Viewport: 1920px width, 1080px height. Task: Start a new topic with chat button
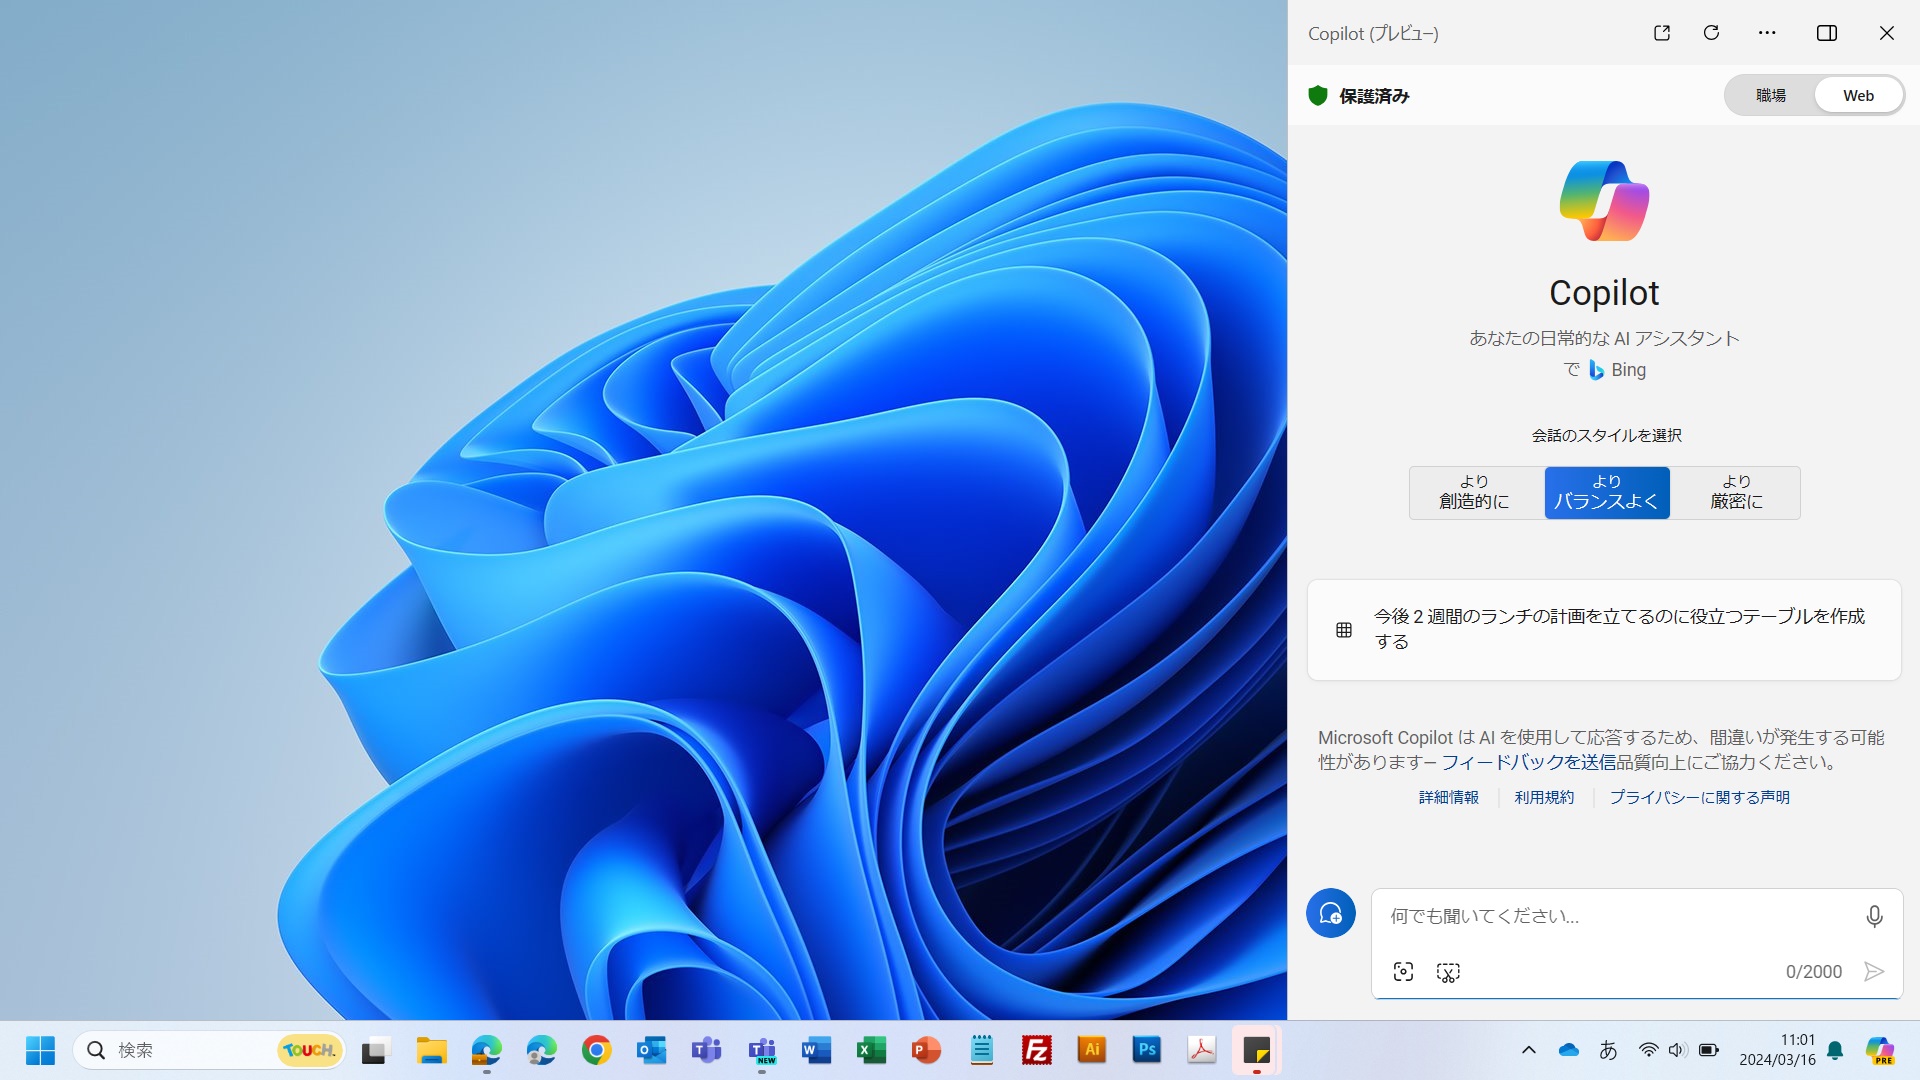coord(1331,913)
